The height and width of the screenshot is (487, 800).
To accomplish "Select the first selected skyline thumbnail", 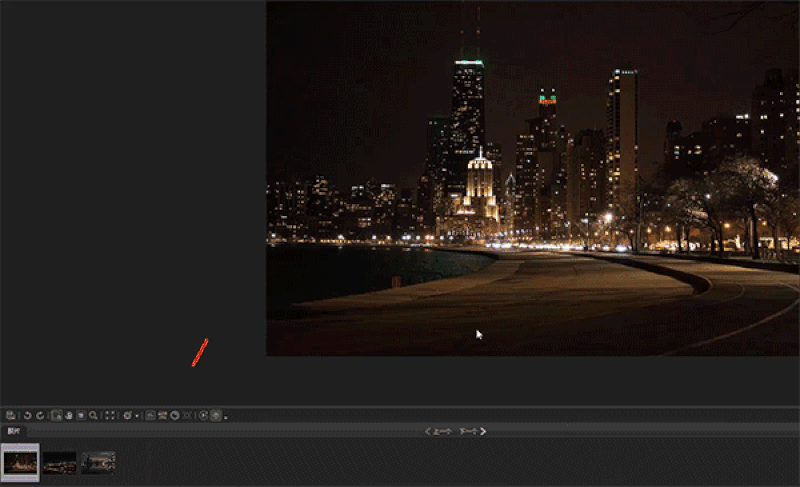I will 20,462.
